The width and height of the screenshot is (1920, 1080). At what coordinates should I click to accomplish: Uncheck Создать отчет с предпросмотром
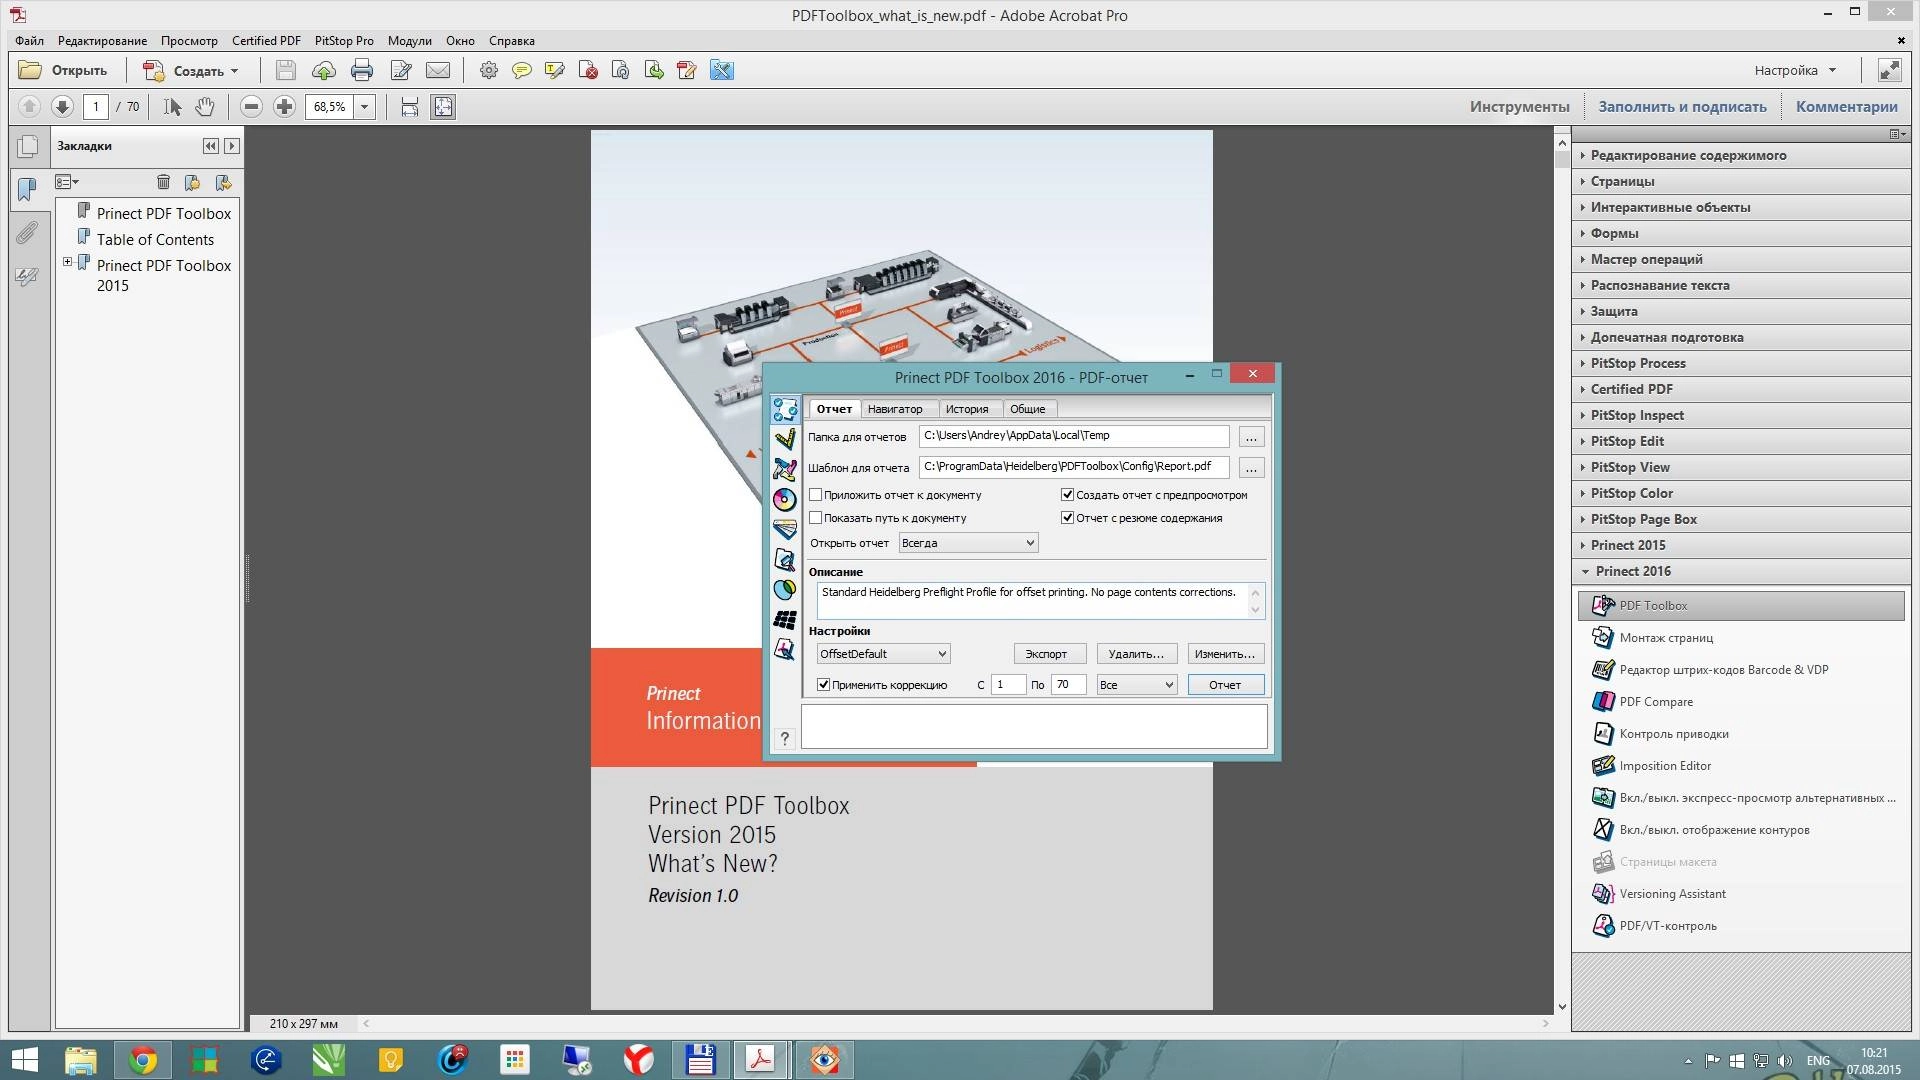pos(1067,494)
